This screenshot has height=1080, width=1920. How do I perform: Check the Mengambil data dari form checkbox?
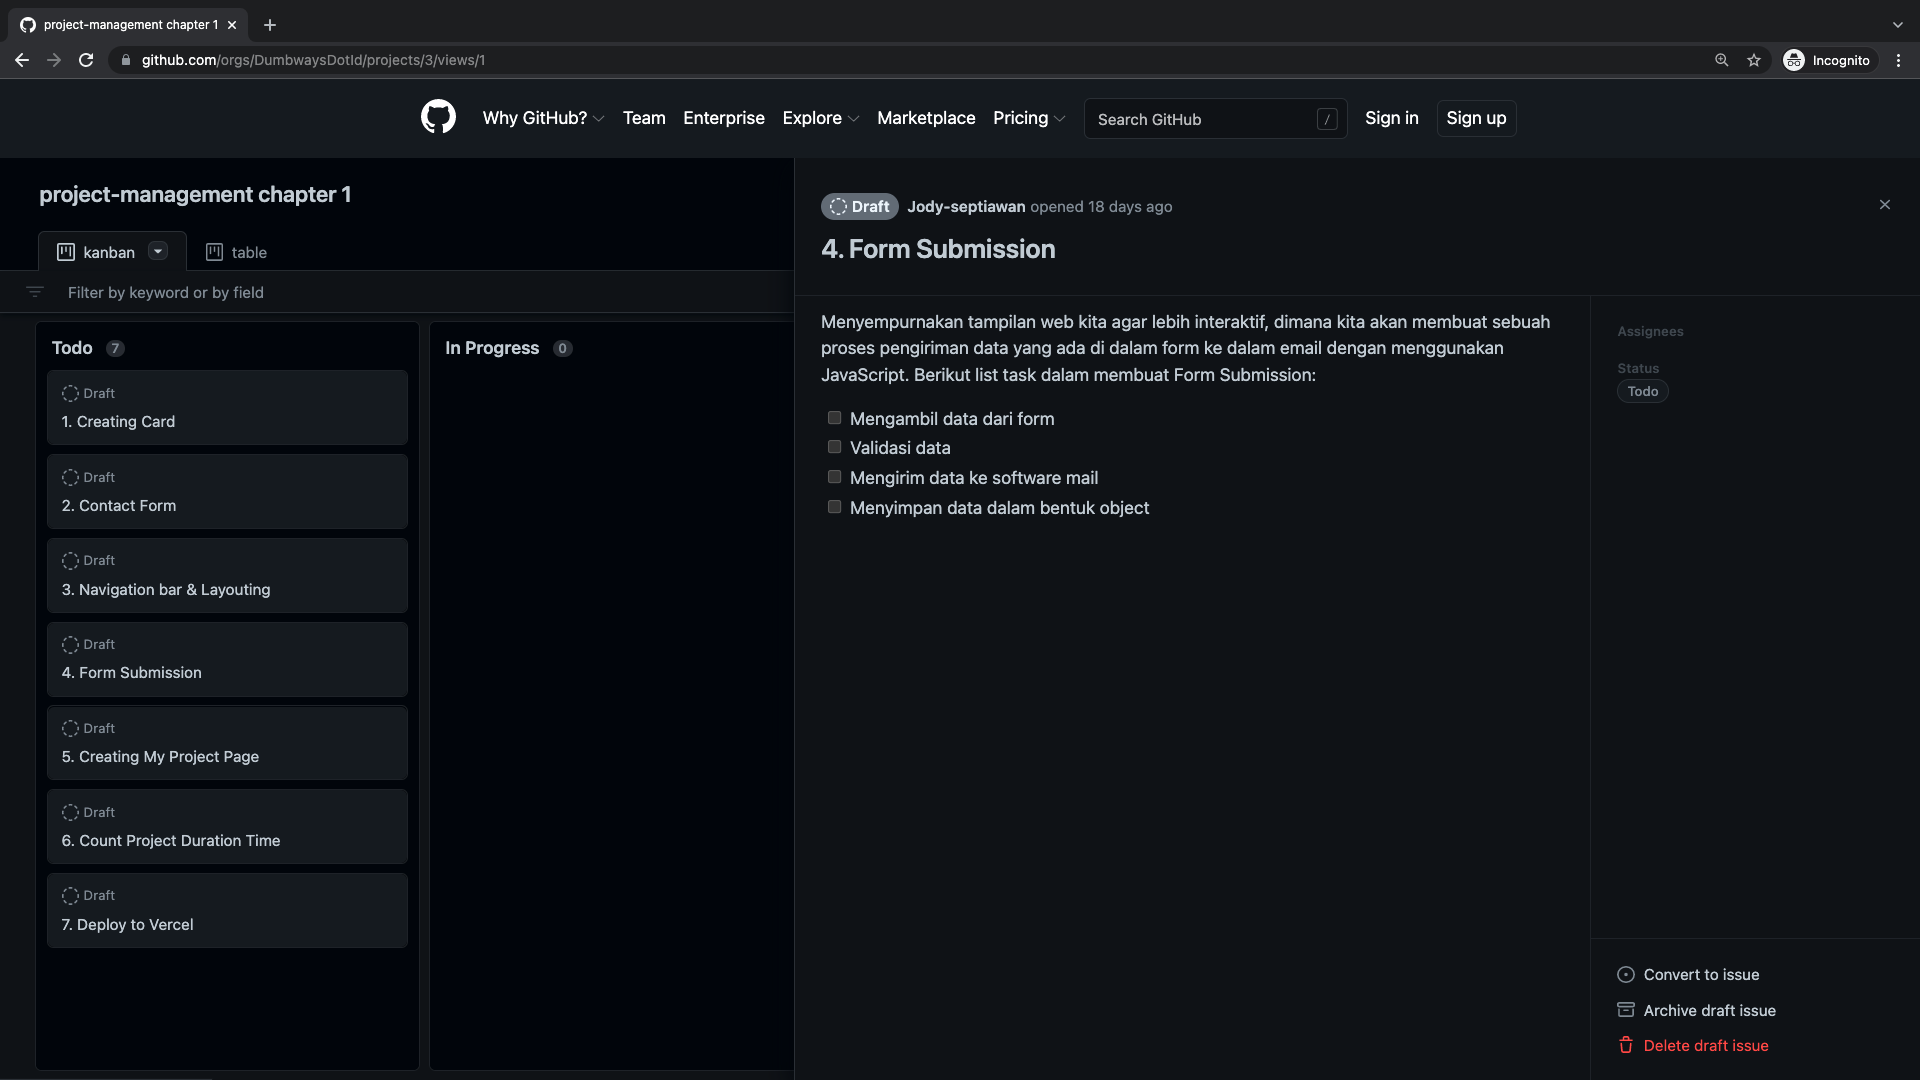pyautogui.click(x=834, y=418)
